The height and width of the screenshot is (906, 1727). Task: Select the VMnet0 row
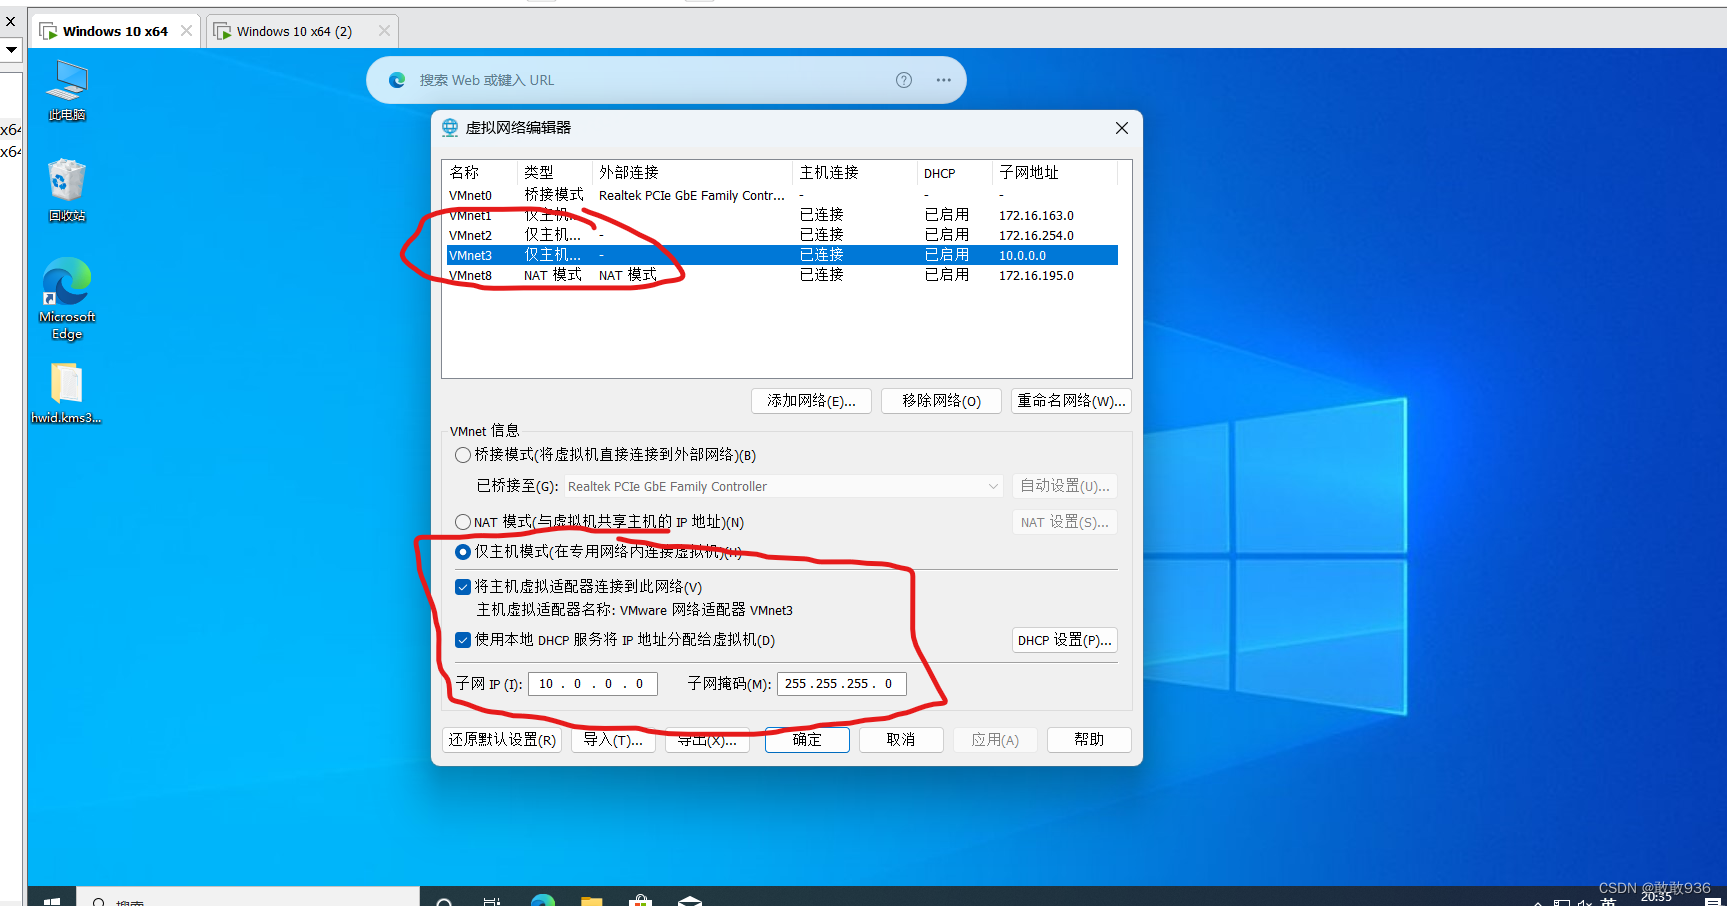pos(782,196)
